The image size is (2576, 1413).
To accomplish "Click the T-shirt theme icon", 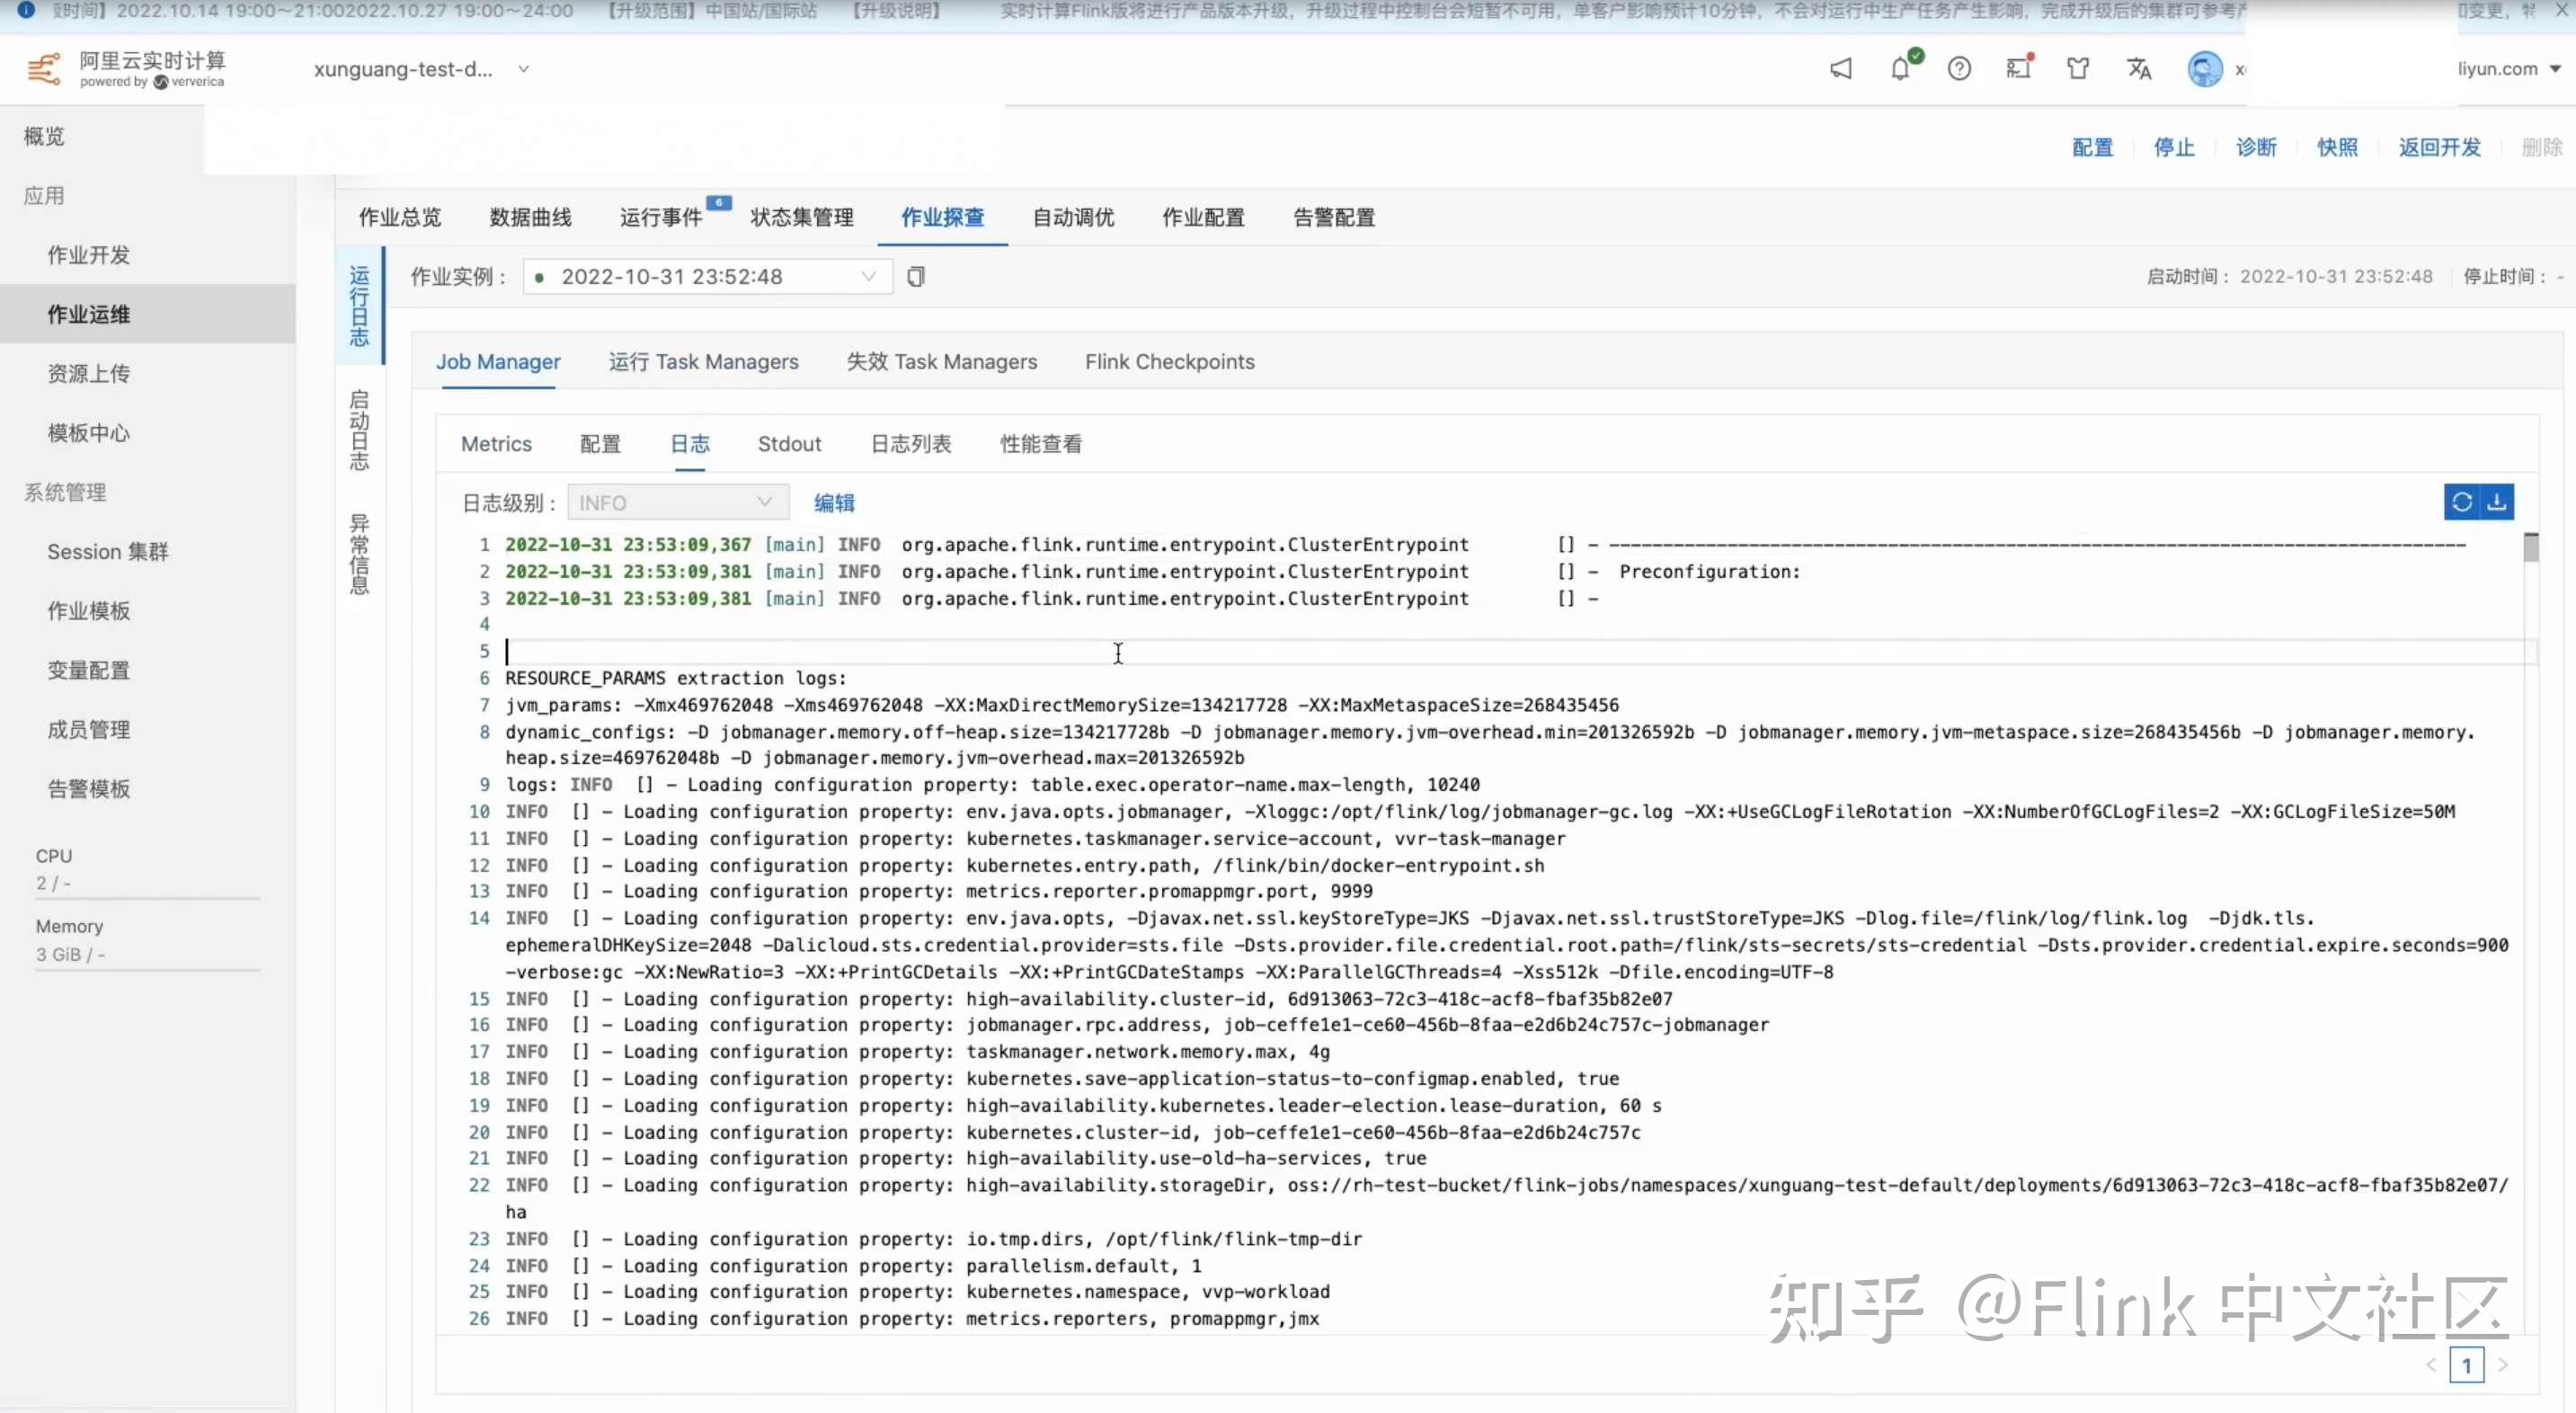I will [2078, 69].
